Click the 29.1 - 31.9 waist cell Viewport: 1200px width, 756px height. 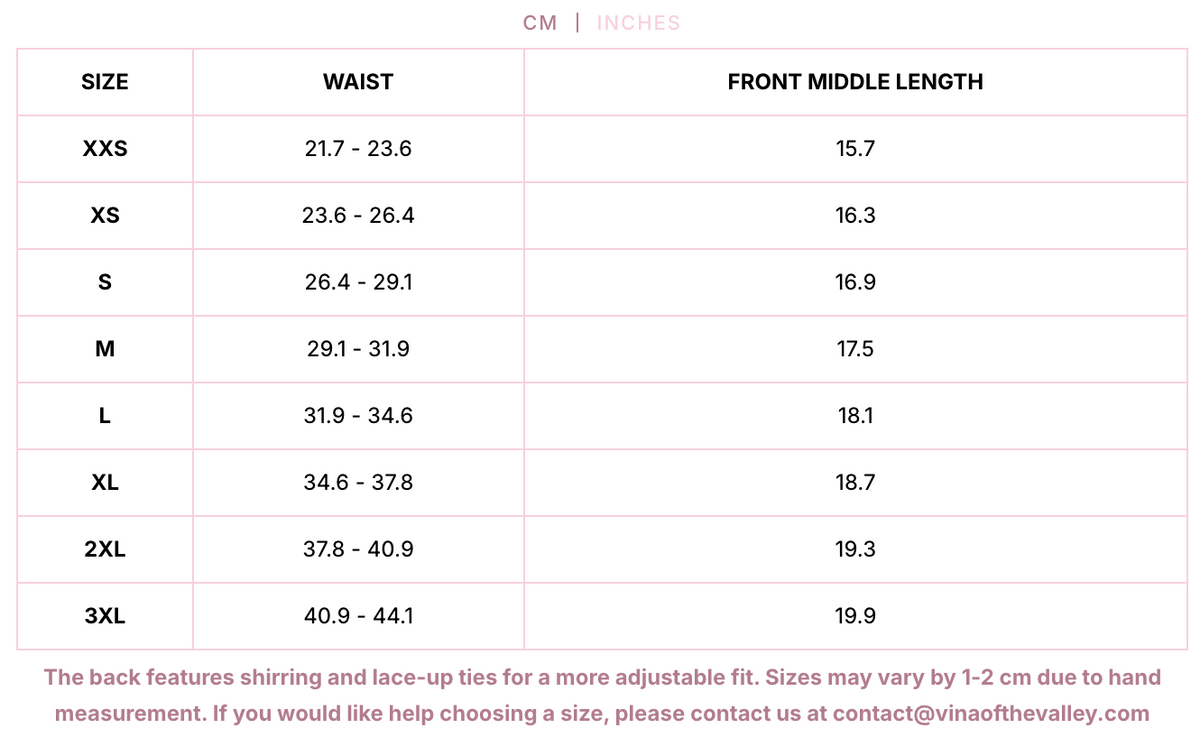coord(358,349)
